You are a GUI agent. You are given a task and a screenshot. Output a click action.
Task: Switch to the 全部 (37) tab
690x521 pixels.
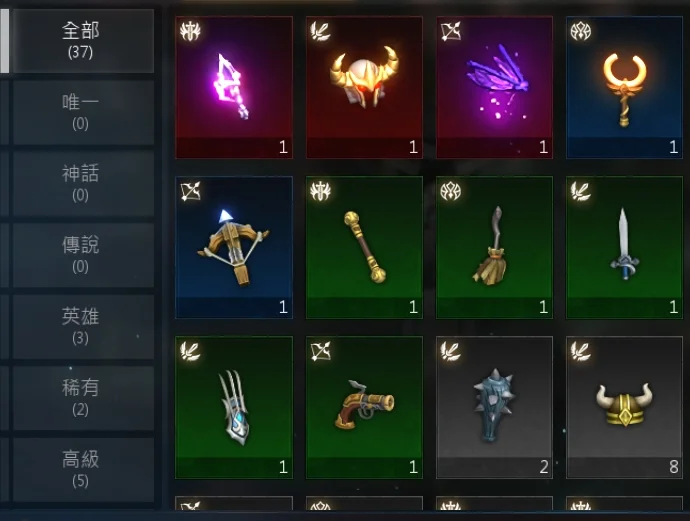(83, 41)
